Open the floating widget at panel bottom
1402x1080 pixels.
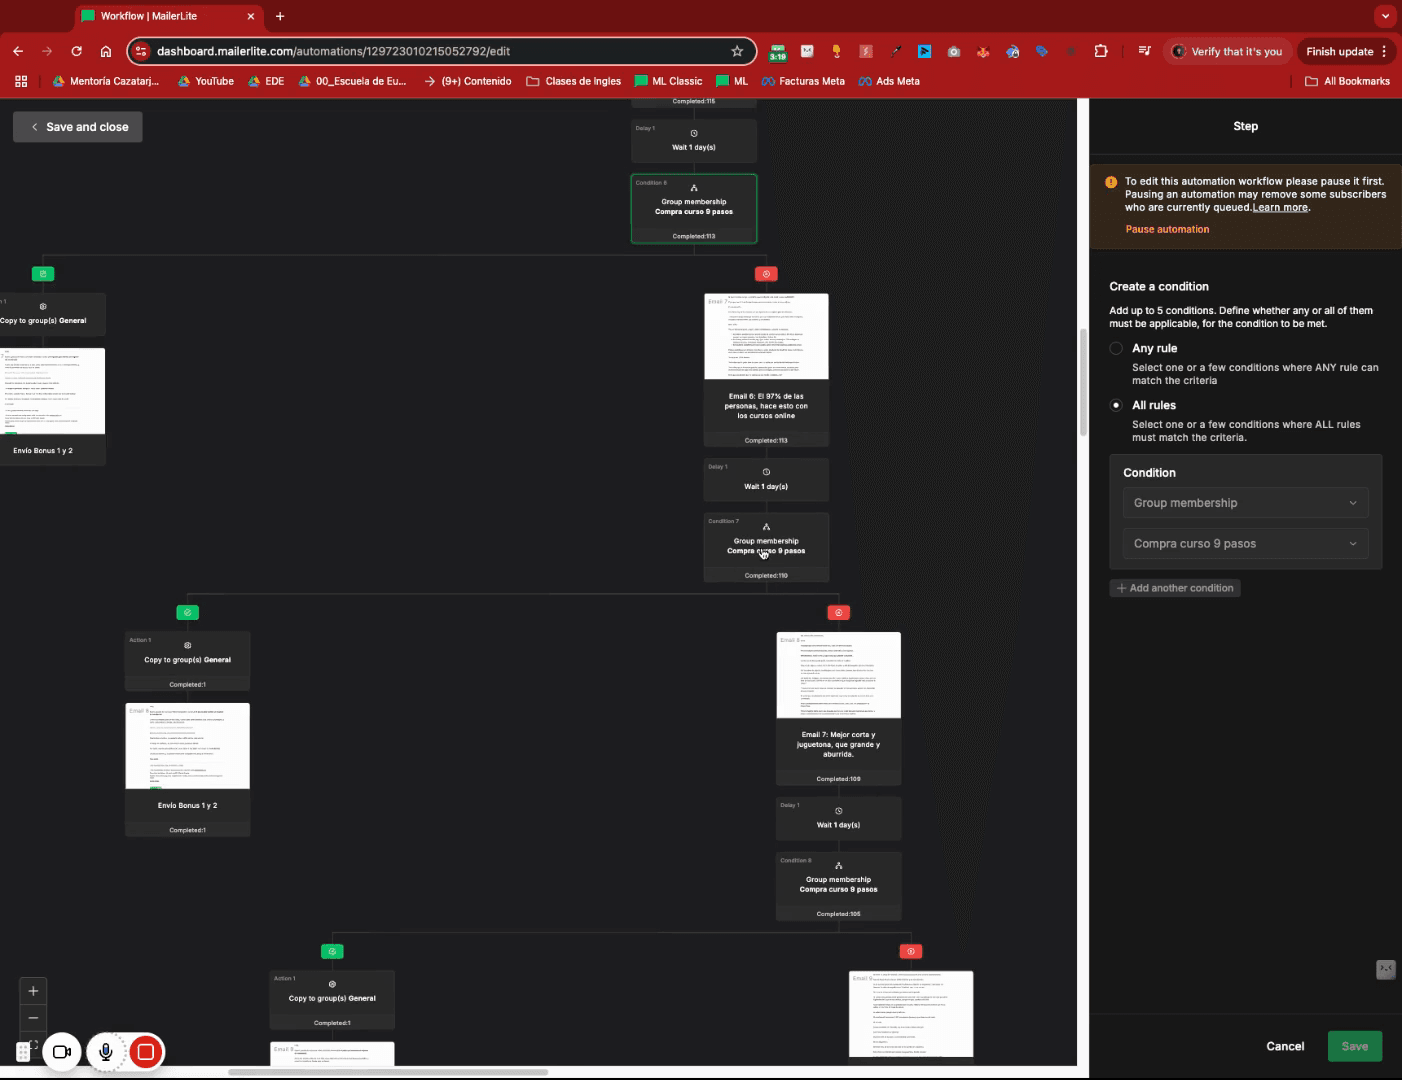coord(1386,969)
